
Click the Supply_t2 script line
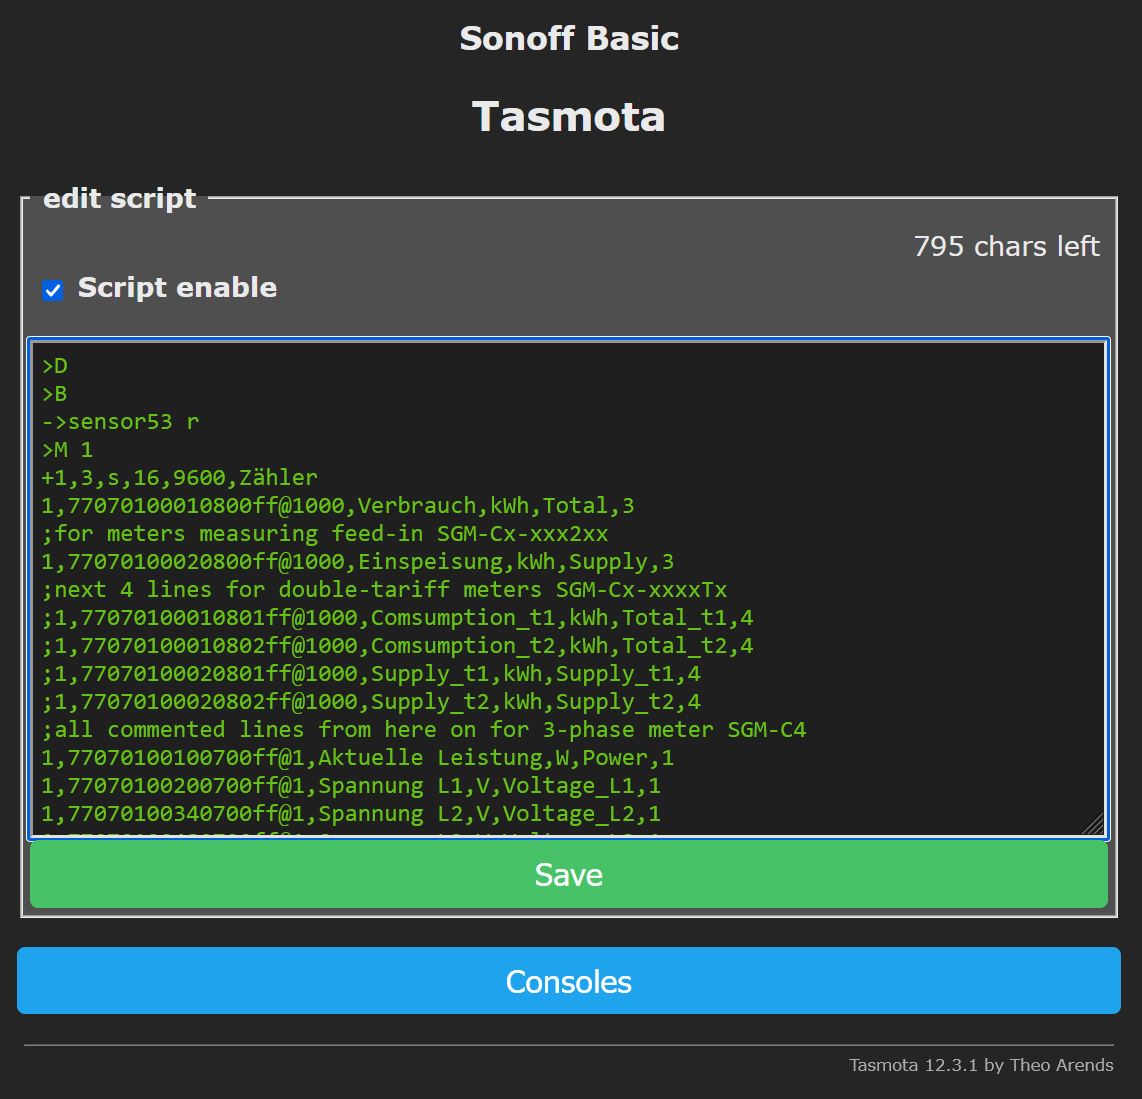coord(371,702)
